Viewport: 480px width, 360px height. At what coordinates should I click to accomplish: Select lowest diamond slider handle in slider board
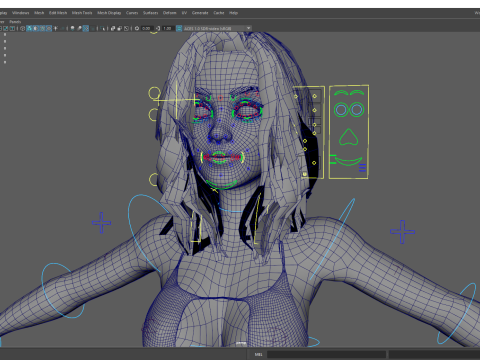[305, 174]
